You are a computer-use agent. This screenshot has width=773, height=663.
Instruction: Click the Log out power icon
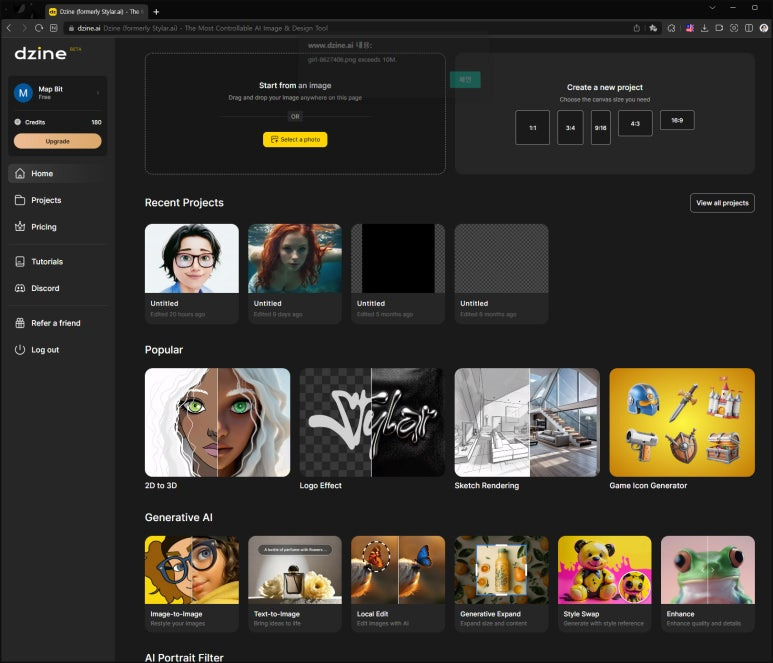20,349
